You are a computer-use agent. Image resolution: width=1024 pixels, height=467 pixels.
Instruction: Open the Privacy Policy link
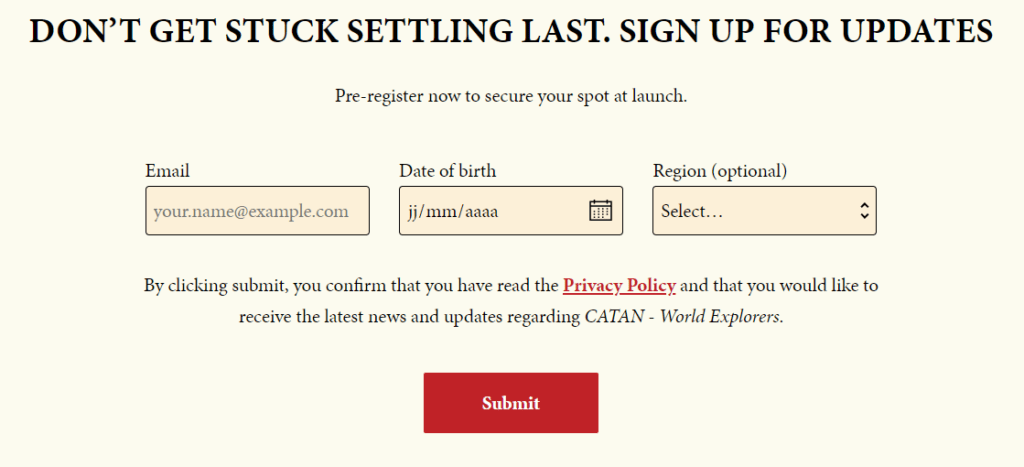pyautogui.click(x=619, y=286)
